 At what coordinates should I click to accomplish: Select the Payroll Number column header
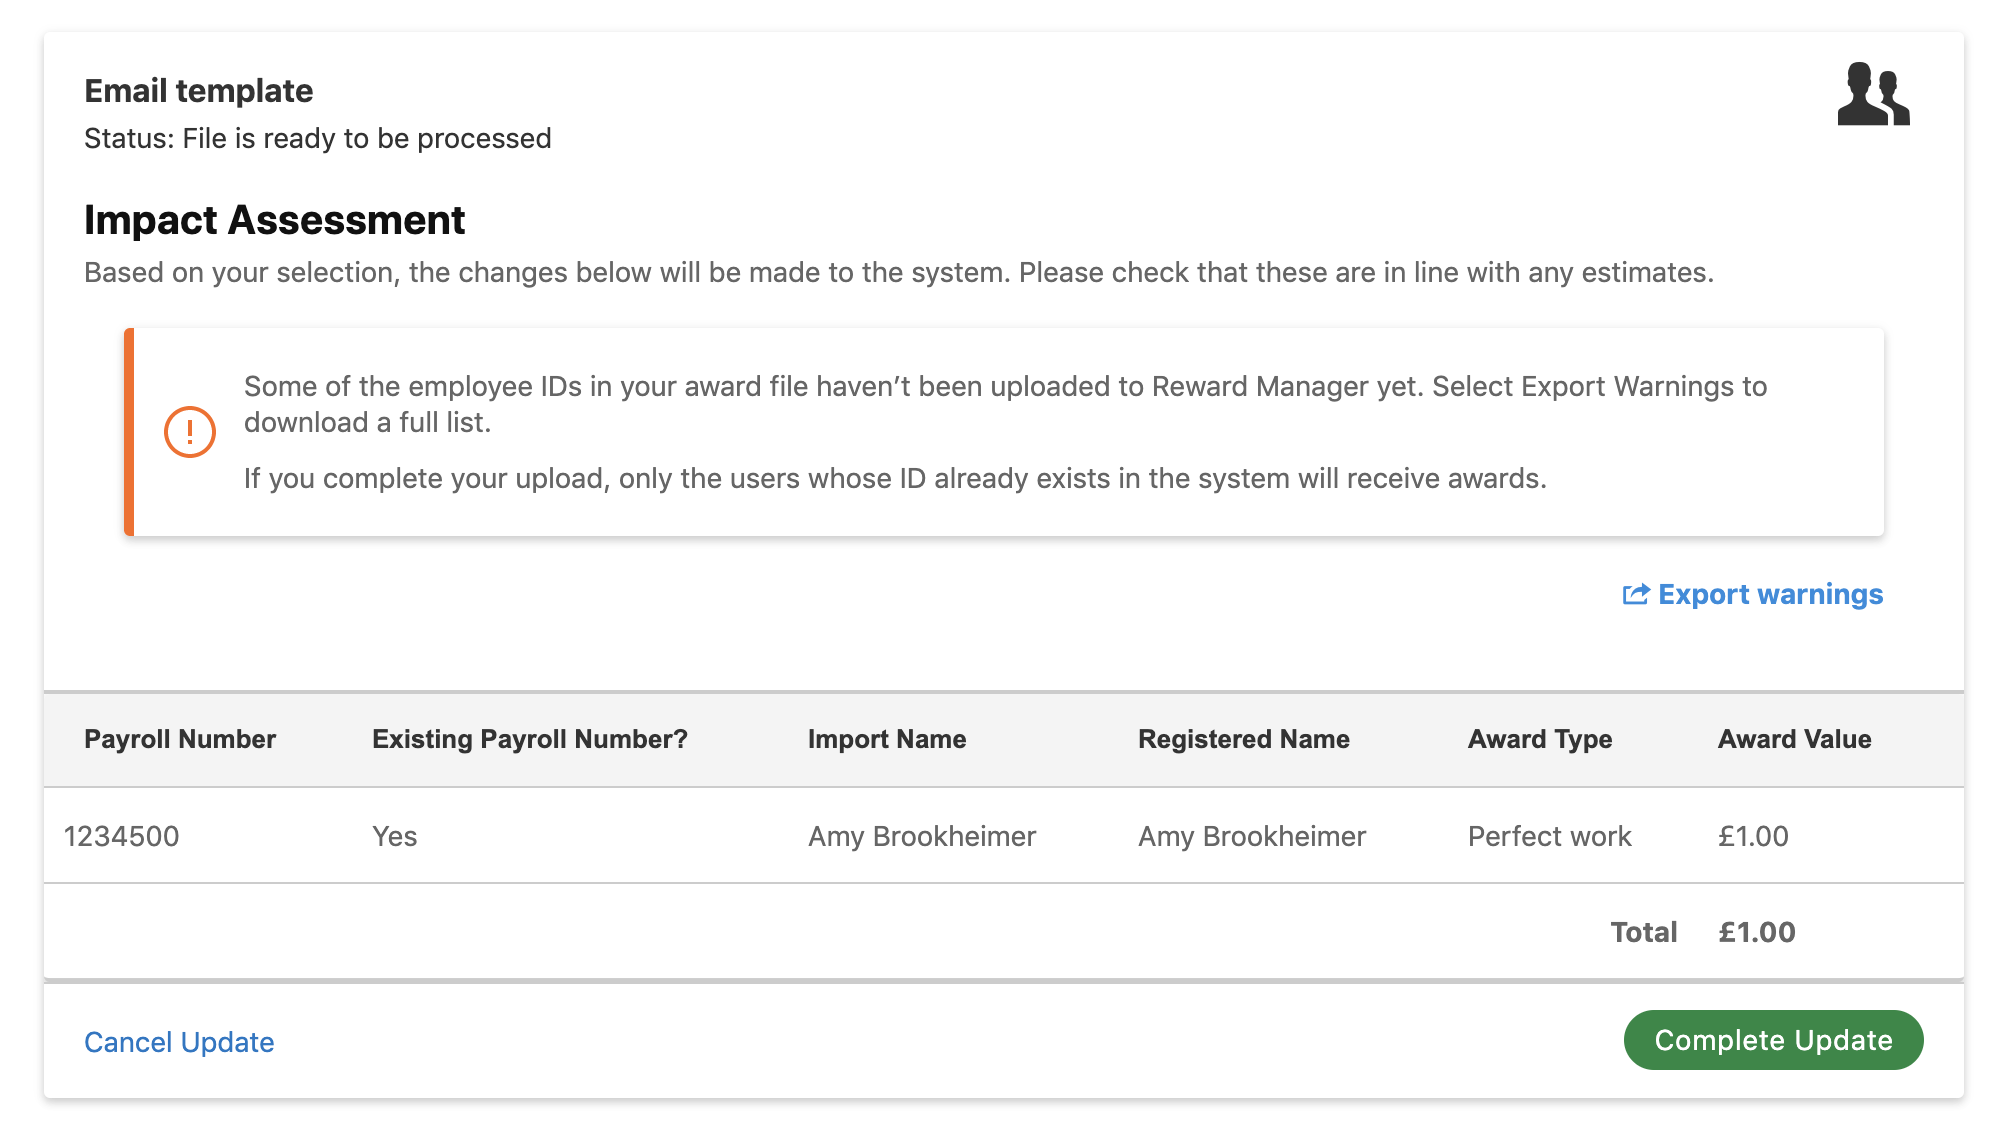pos(180,739)
